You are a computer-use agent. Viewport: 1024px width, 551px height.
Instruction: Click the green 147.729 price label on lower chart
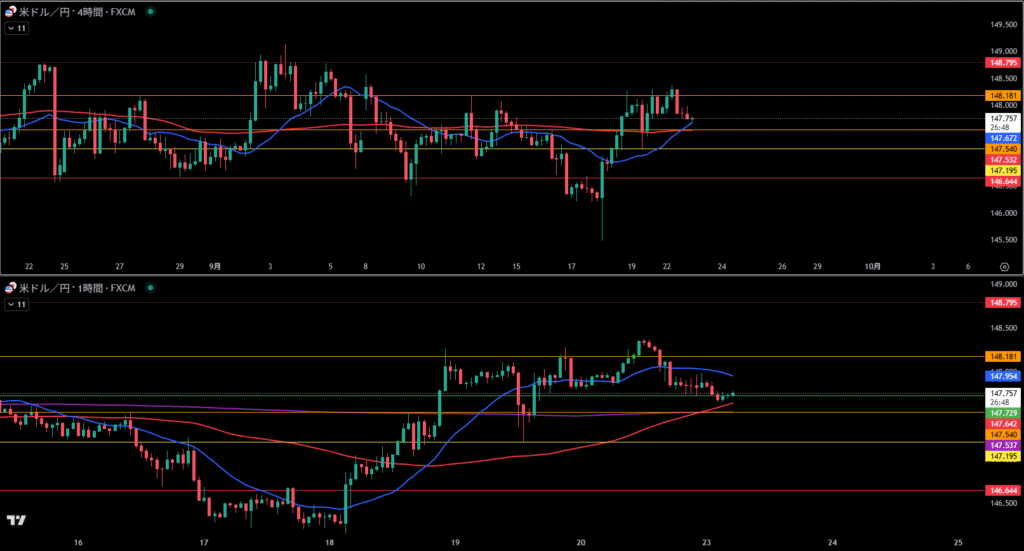1003,412
